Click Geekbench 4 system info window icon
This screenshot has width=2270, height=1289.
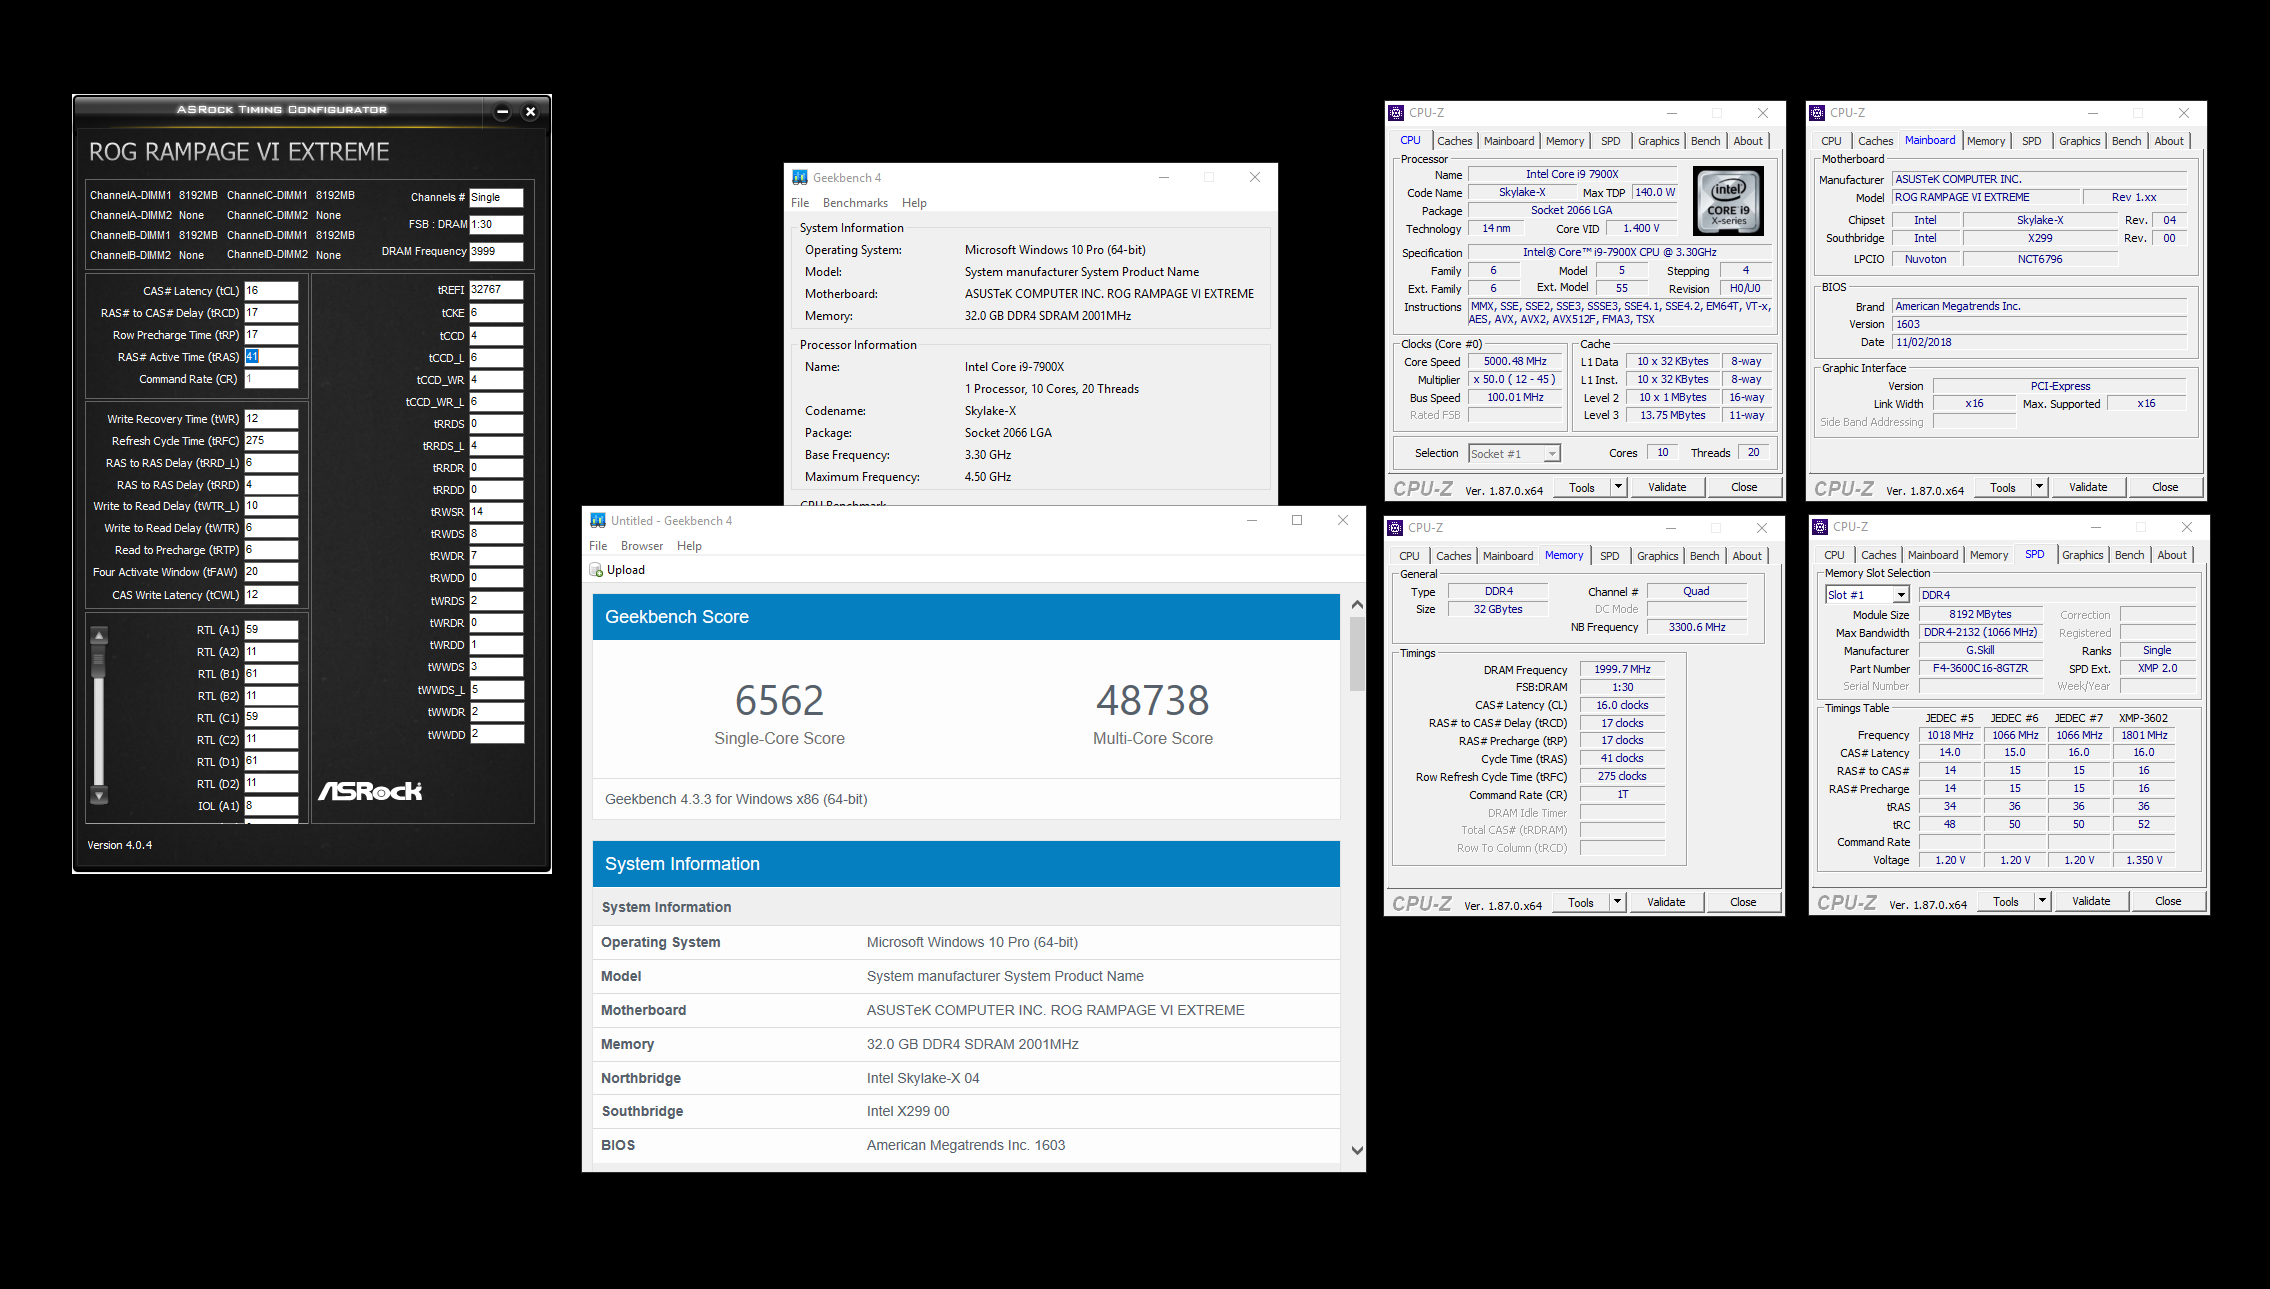[x=800, y=177]
